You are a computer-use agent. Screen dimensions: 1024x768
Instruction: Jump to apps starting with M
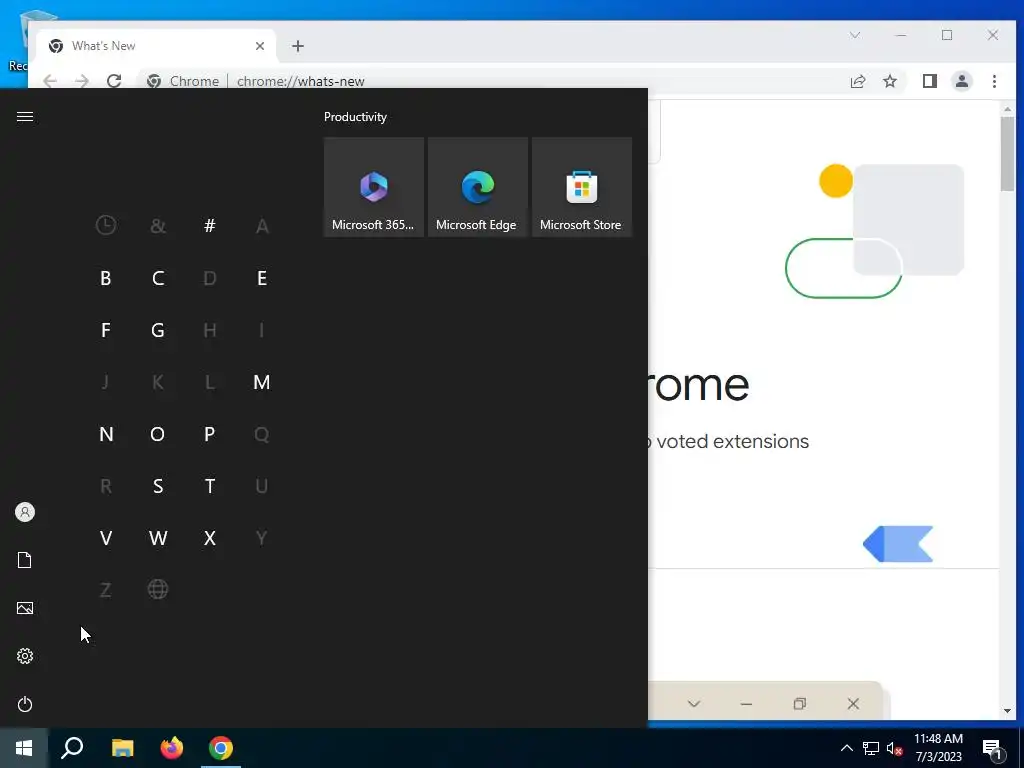click(x=262, y=382)
